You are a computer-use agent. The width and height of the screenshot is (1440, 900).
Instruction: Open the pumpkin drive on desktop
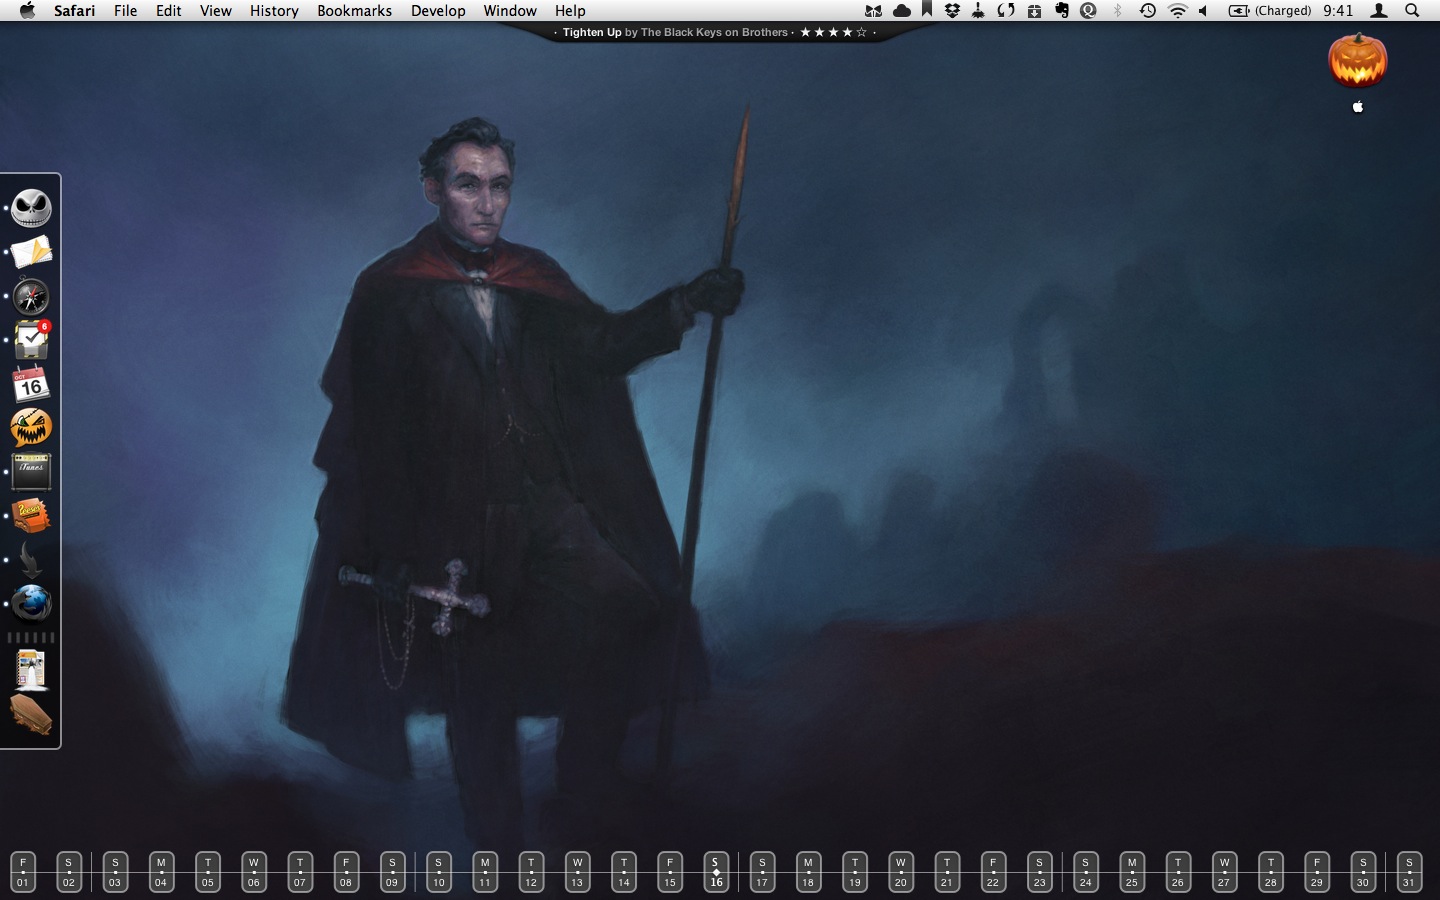[x=1357, y=60]
